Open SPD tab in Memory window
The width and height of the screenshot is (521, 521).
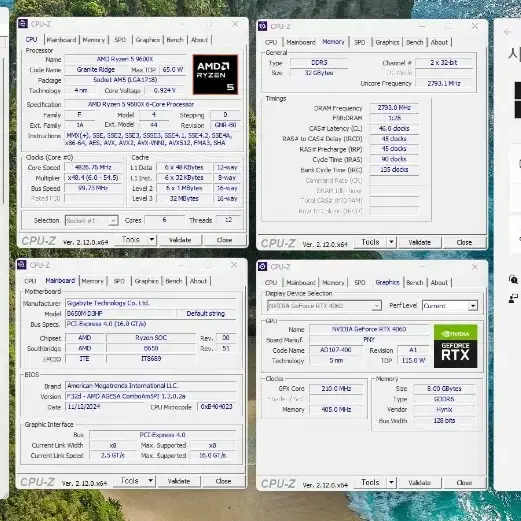point(359,42)
